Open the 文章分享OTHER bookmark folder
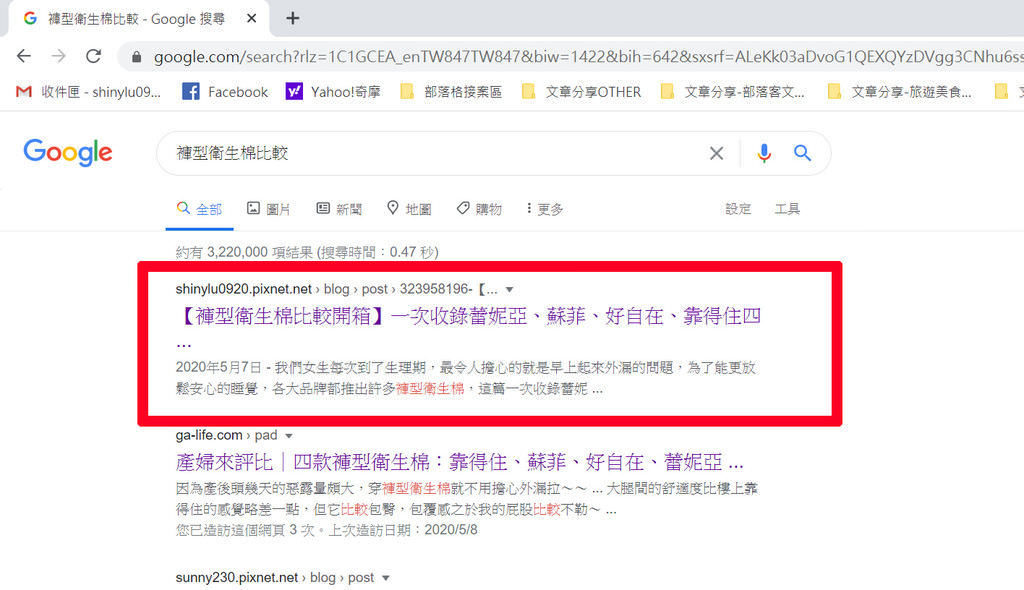1024x590 pixels. 582,92
